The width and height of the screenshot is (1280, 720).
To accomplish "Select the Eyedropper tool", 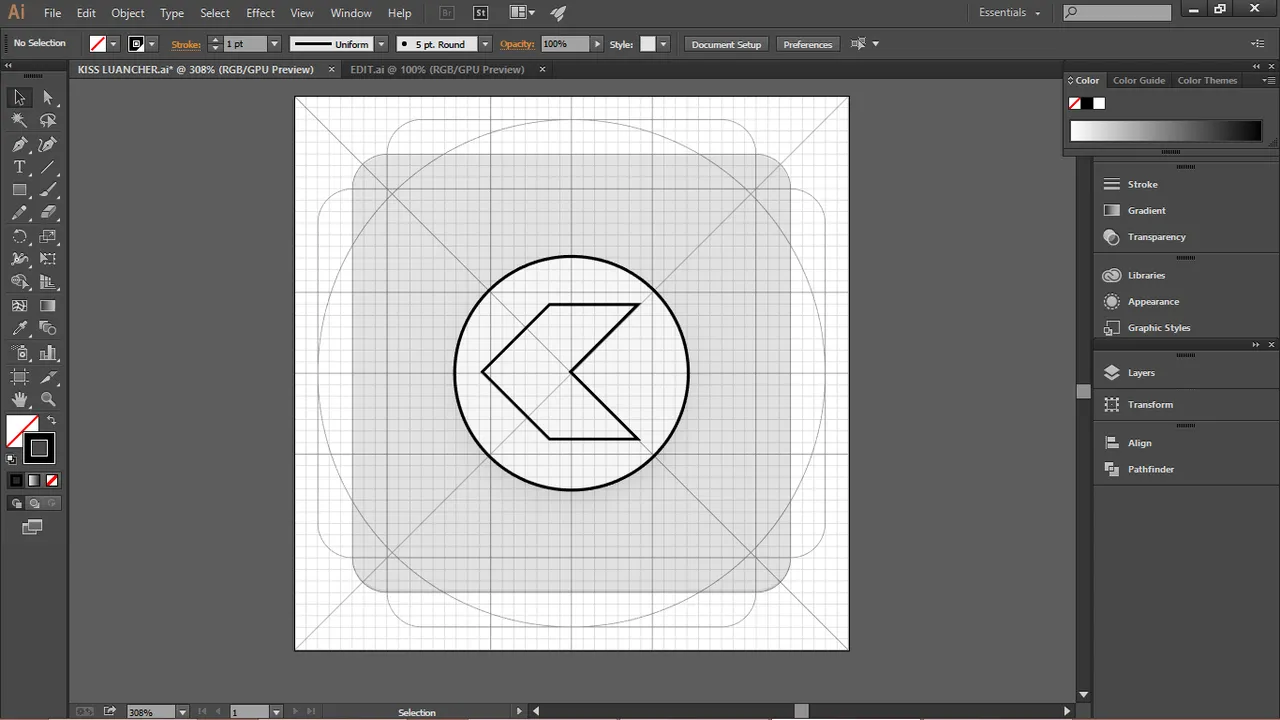I will pyautogui.click(x=19, y=329).
